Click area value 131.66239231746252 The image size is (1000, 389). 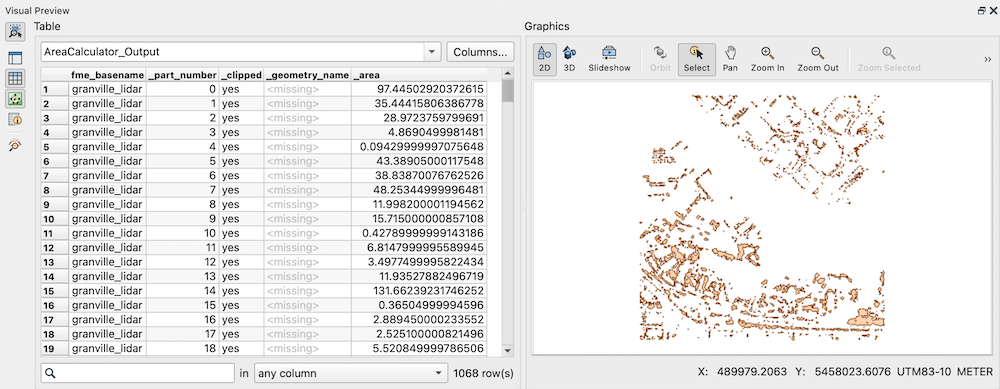430,291
